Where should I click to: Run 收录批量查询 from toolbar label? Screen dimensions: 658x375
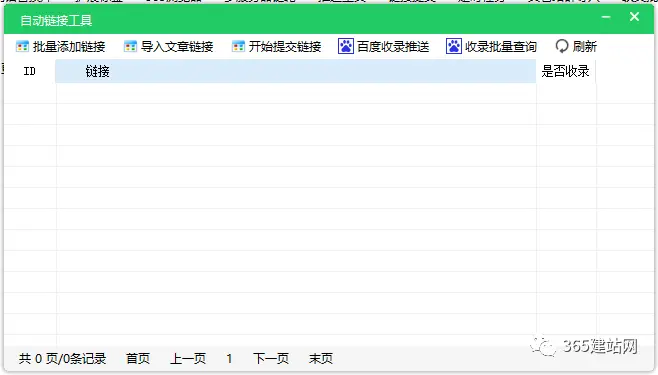pyautogui.click(x=501, y=47)
